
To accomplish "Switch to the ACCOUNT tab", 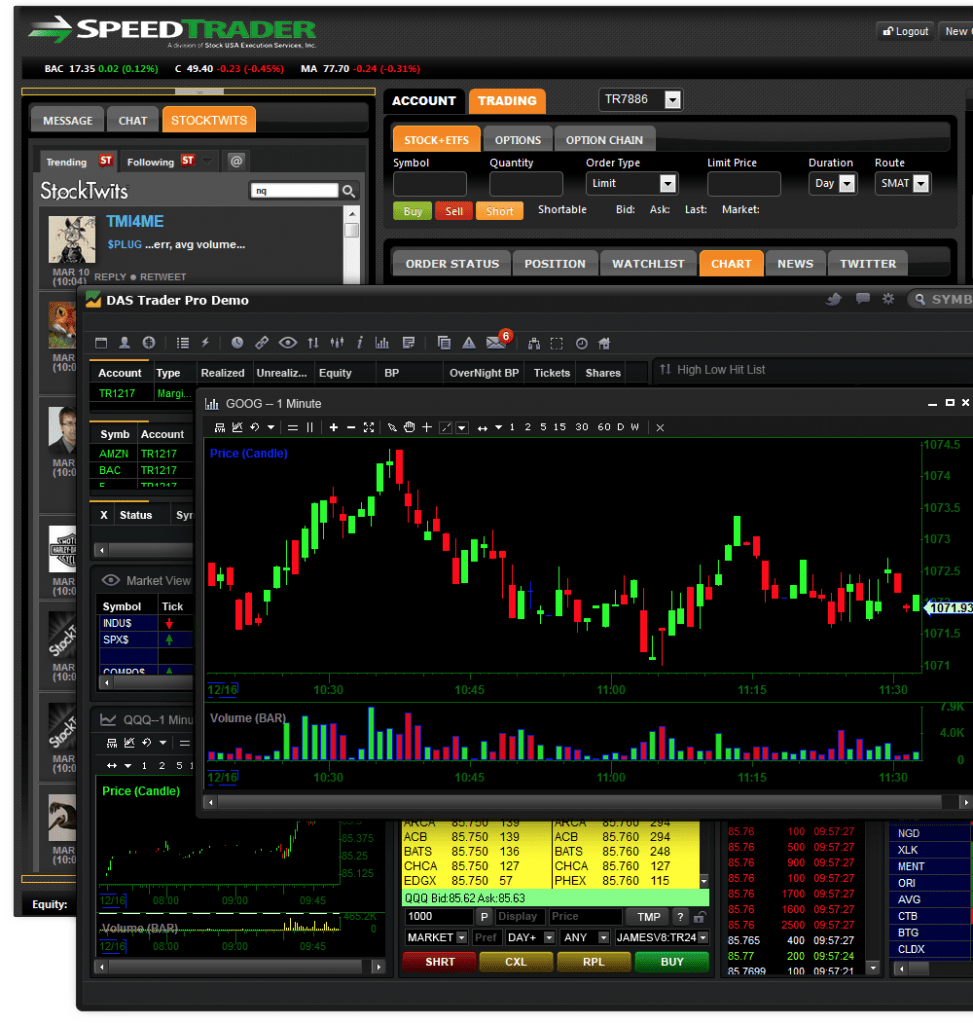I will pyautogui.click(x=424, y=101).
